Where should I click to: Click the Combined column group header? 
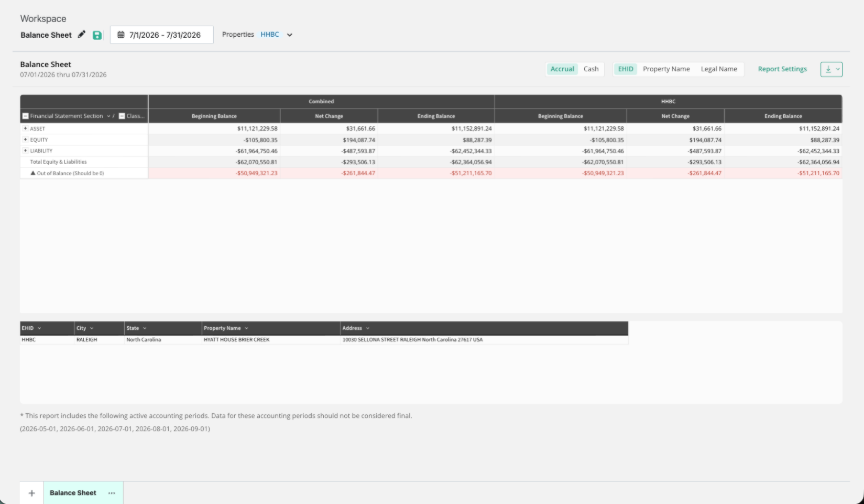pyautogui.click(x=321, y=101)
